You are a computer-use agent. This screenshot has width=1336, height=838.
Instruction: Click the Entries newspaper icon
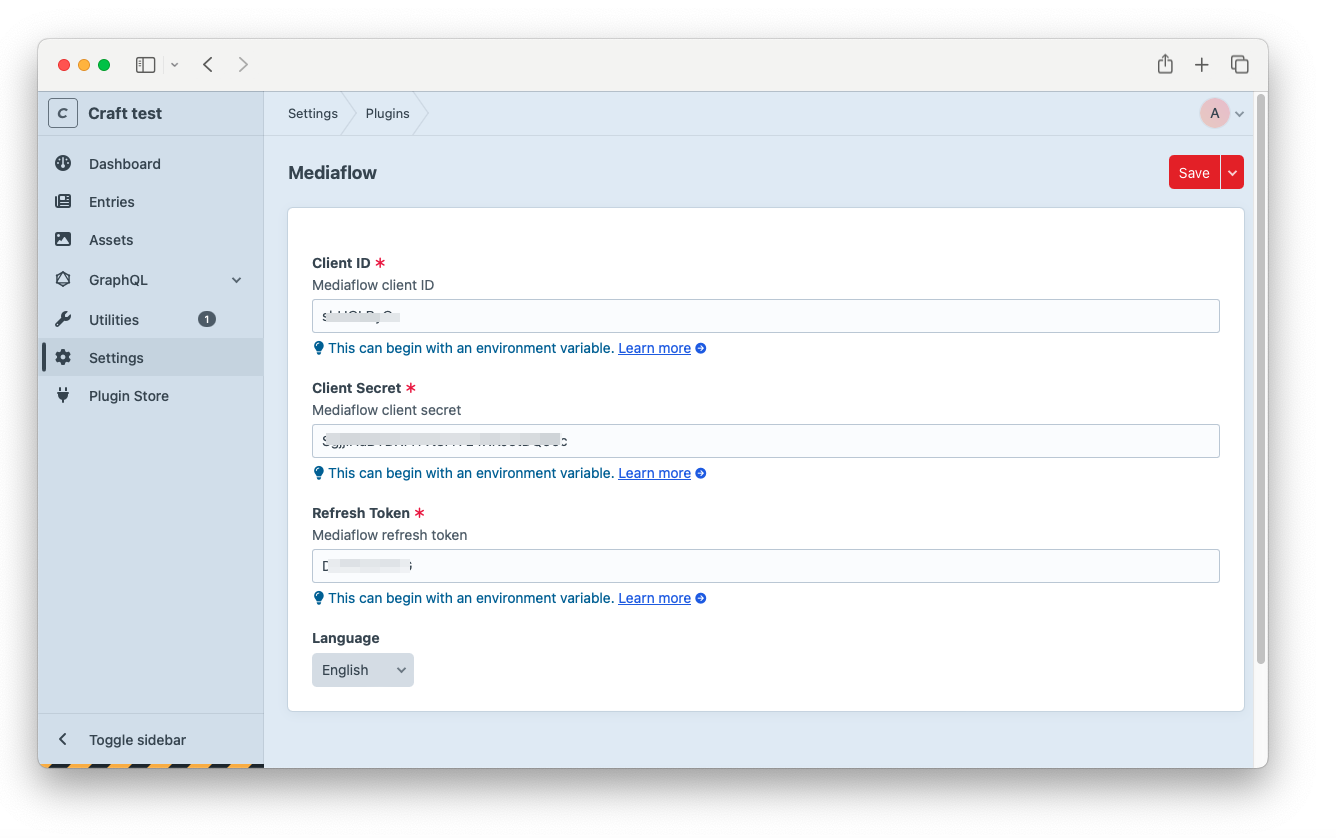click(63, 201)
